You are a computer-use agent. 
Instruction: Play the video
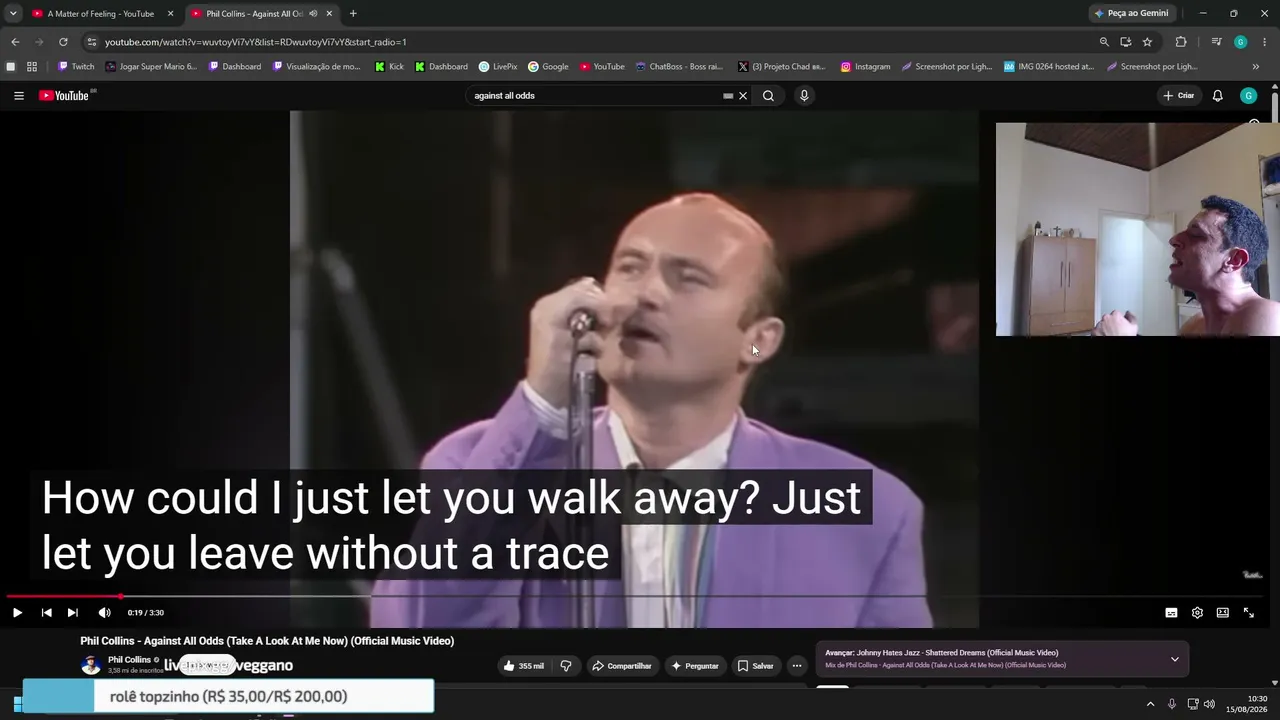[x=17, y=613]
